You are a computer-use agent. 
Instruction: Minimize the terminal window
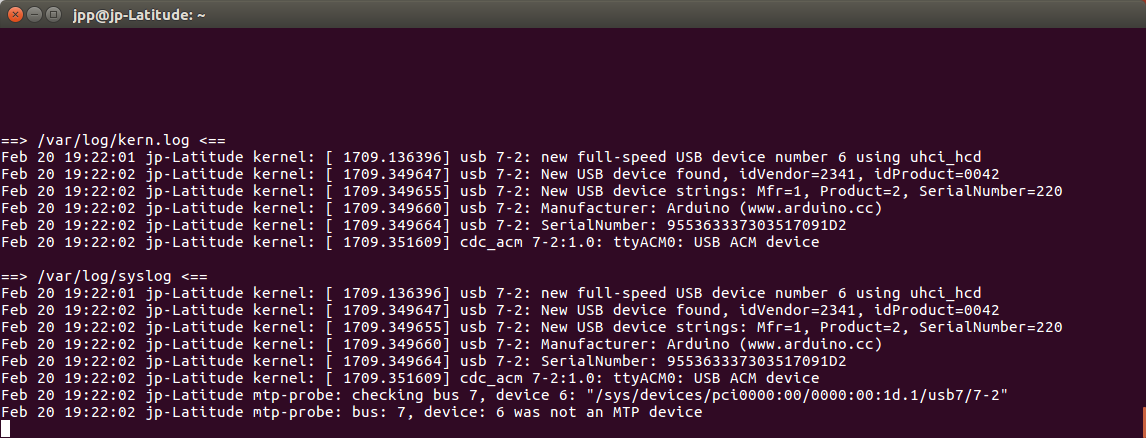(x=33, y=15)
